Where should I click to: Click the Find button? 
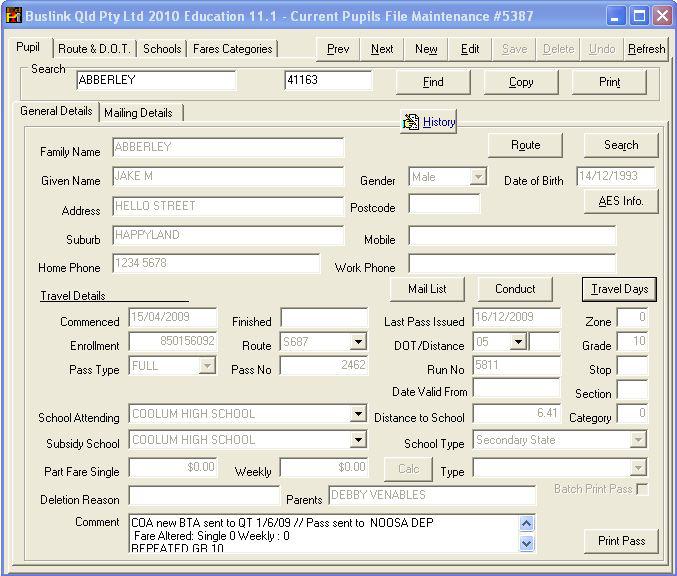tap(433, 82)
